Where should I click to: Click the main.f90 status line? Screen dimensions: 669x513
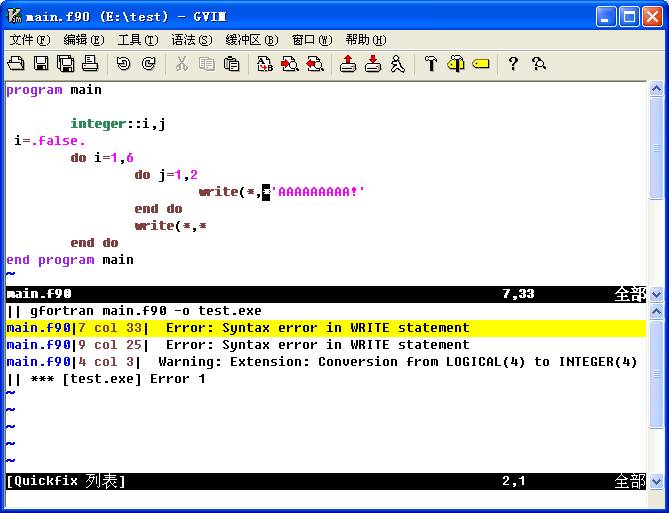pyautogui.click(x=326, y=294)
